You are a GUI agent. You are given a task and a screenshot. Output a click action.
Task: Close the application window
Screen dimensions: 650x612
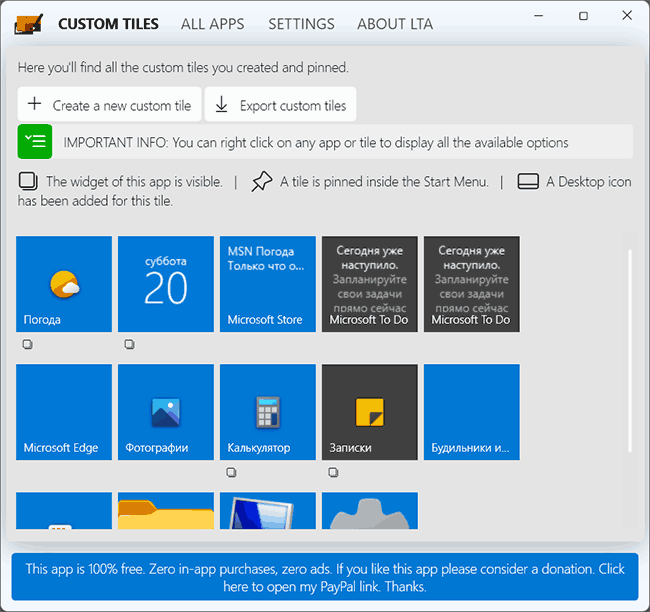click(x=627, y=15)
